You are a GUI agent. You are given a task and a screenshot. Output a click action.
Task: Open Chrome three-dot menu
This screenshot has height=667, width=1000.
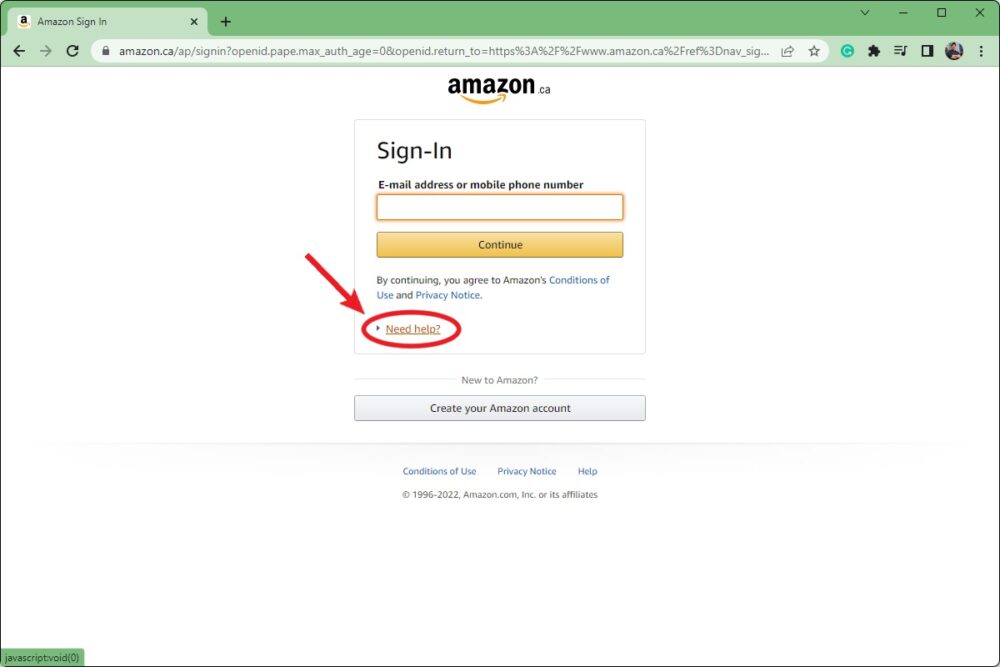981,51
